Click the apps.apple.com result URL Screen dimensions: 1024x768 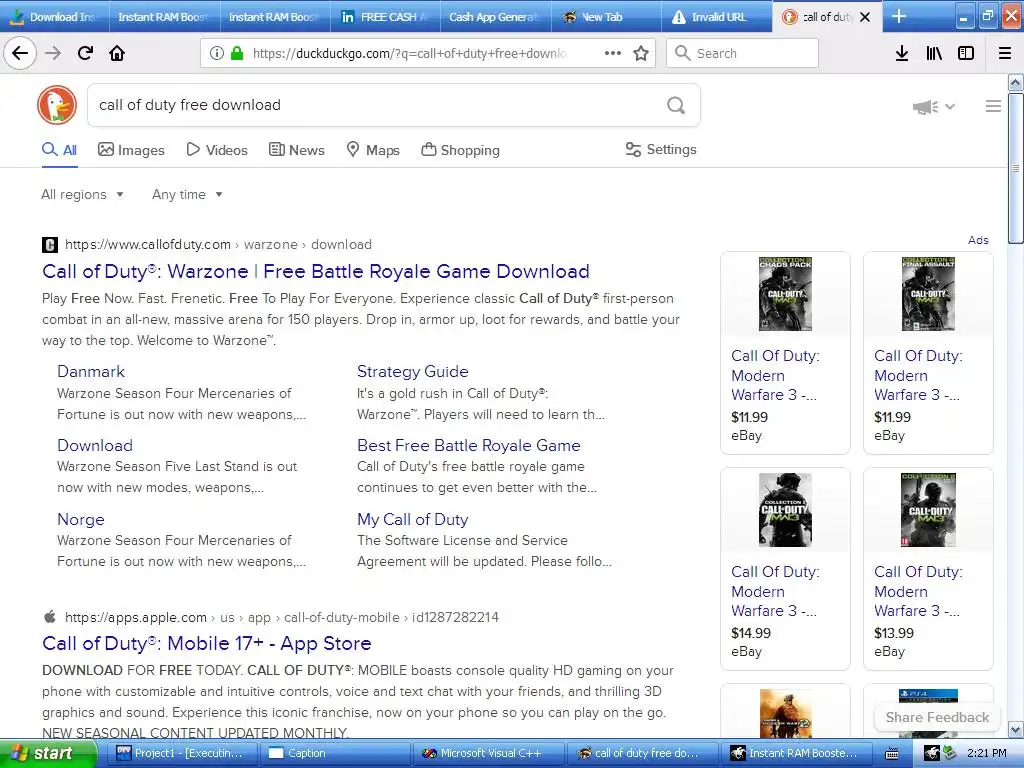tap(281, 617)
